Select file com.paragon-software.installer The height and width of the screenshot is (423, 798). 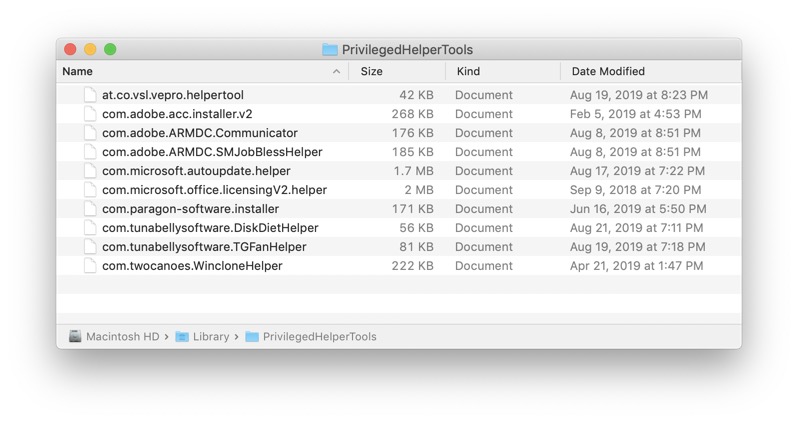(x=190, y=209)
